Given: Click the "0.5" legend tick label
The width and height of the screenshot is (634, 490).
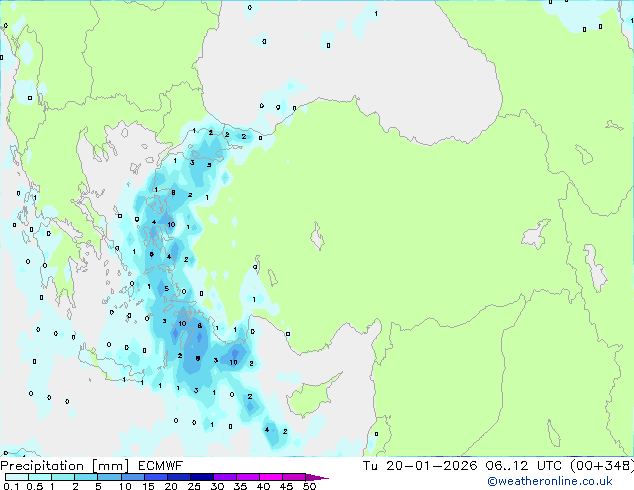Looking at the screenshot, I should (34, 486).
